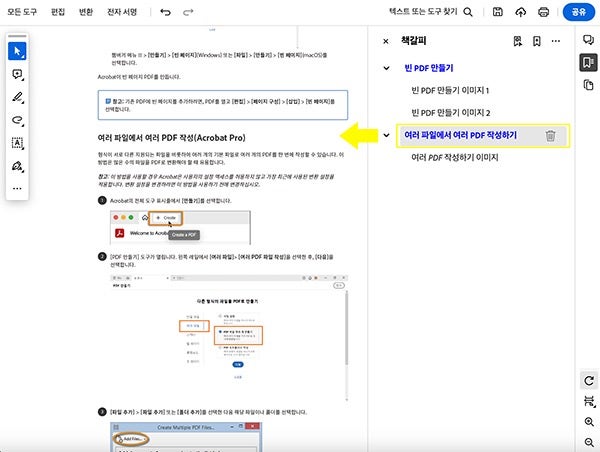Zoom out with the minus magnifier
The image size is (600, 452).
[x=589, y=442]
